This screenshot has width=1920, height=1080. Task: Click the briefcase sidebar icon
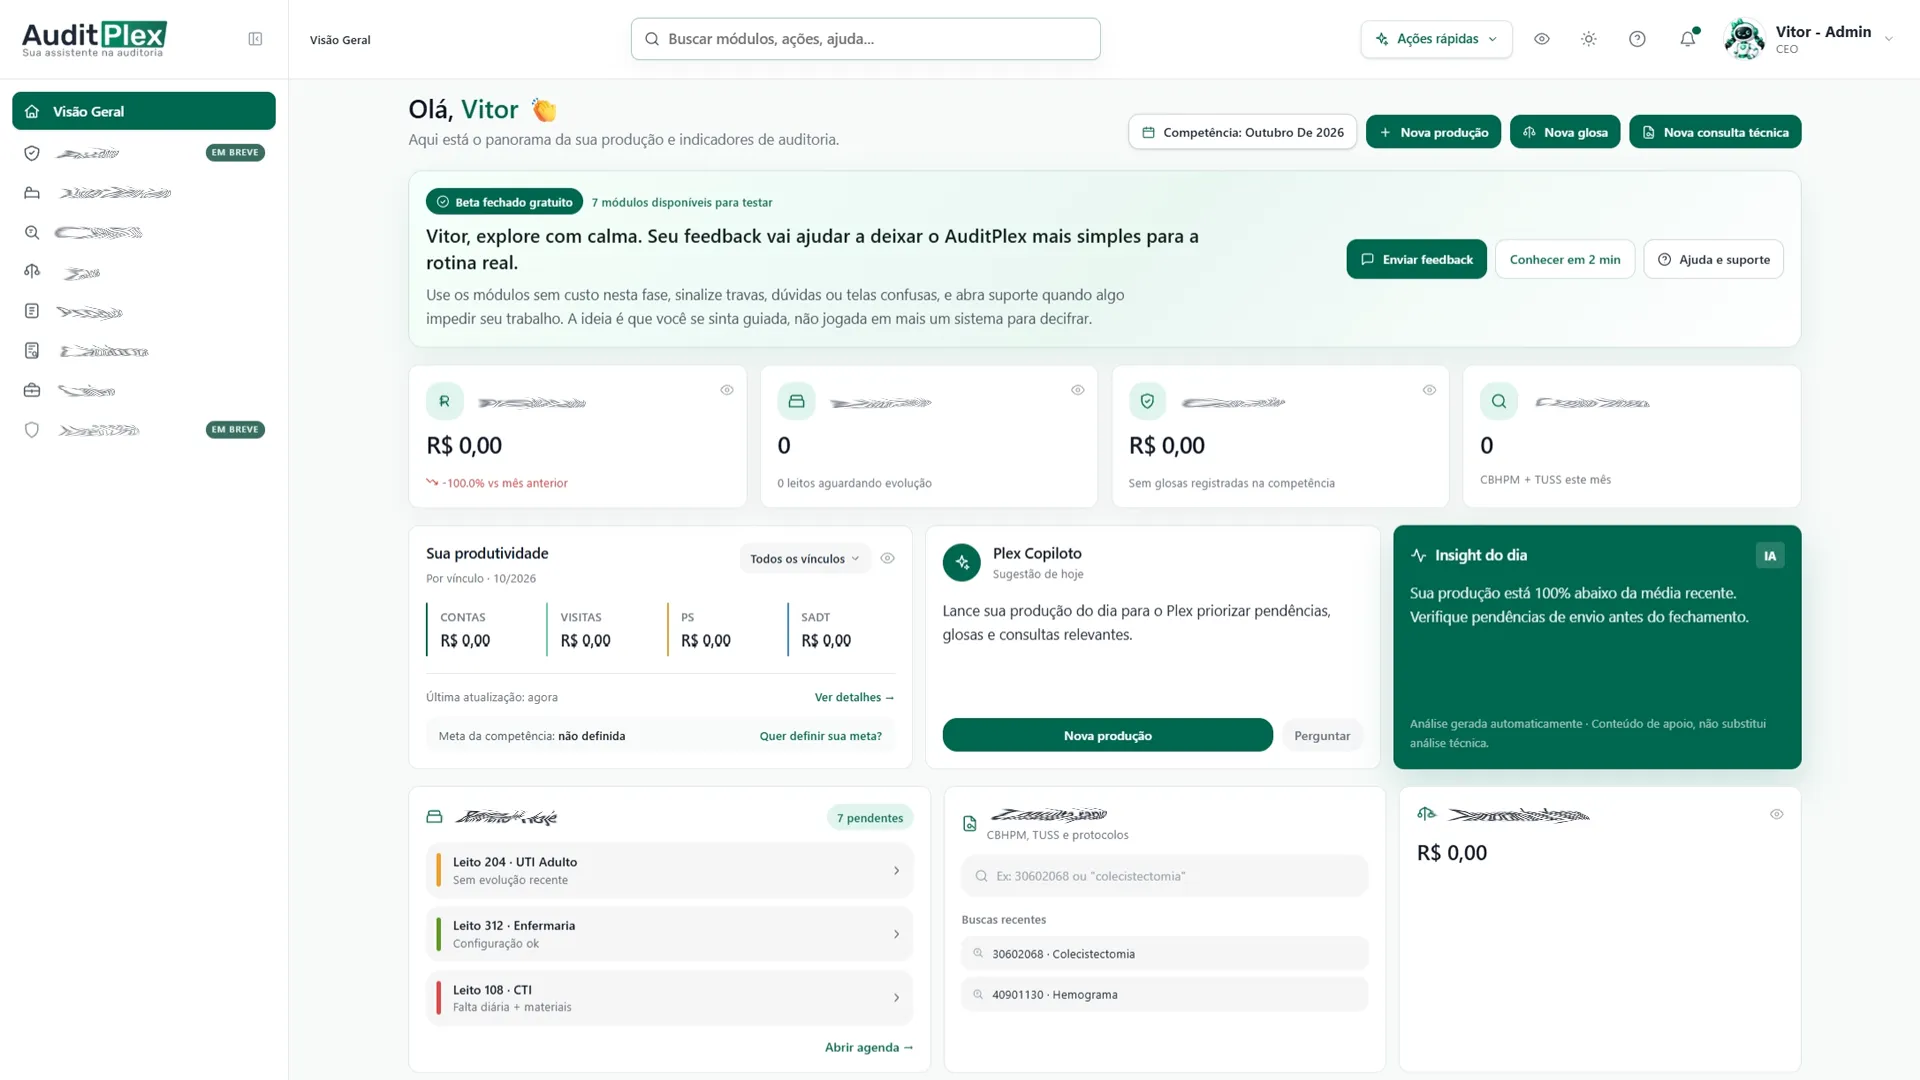point(32,390)
